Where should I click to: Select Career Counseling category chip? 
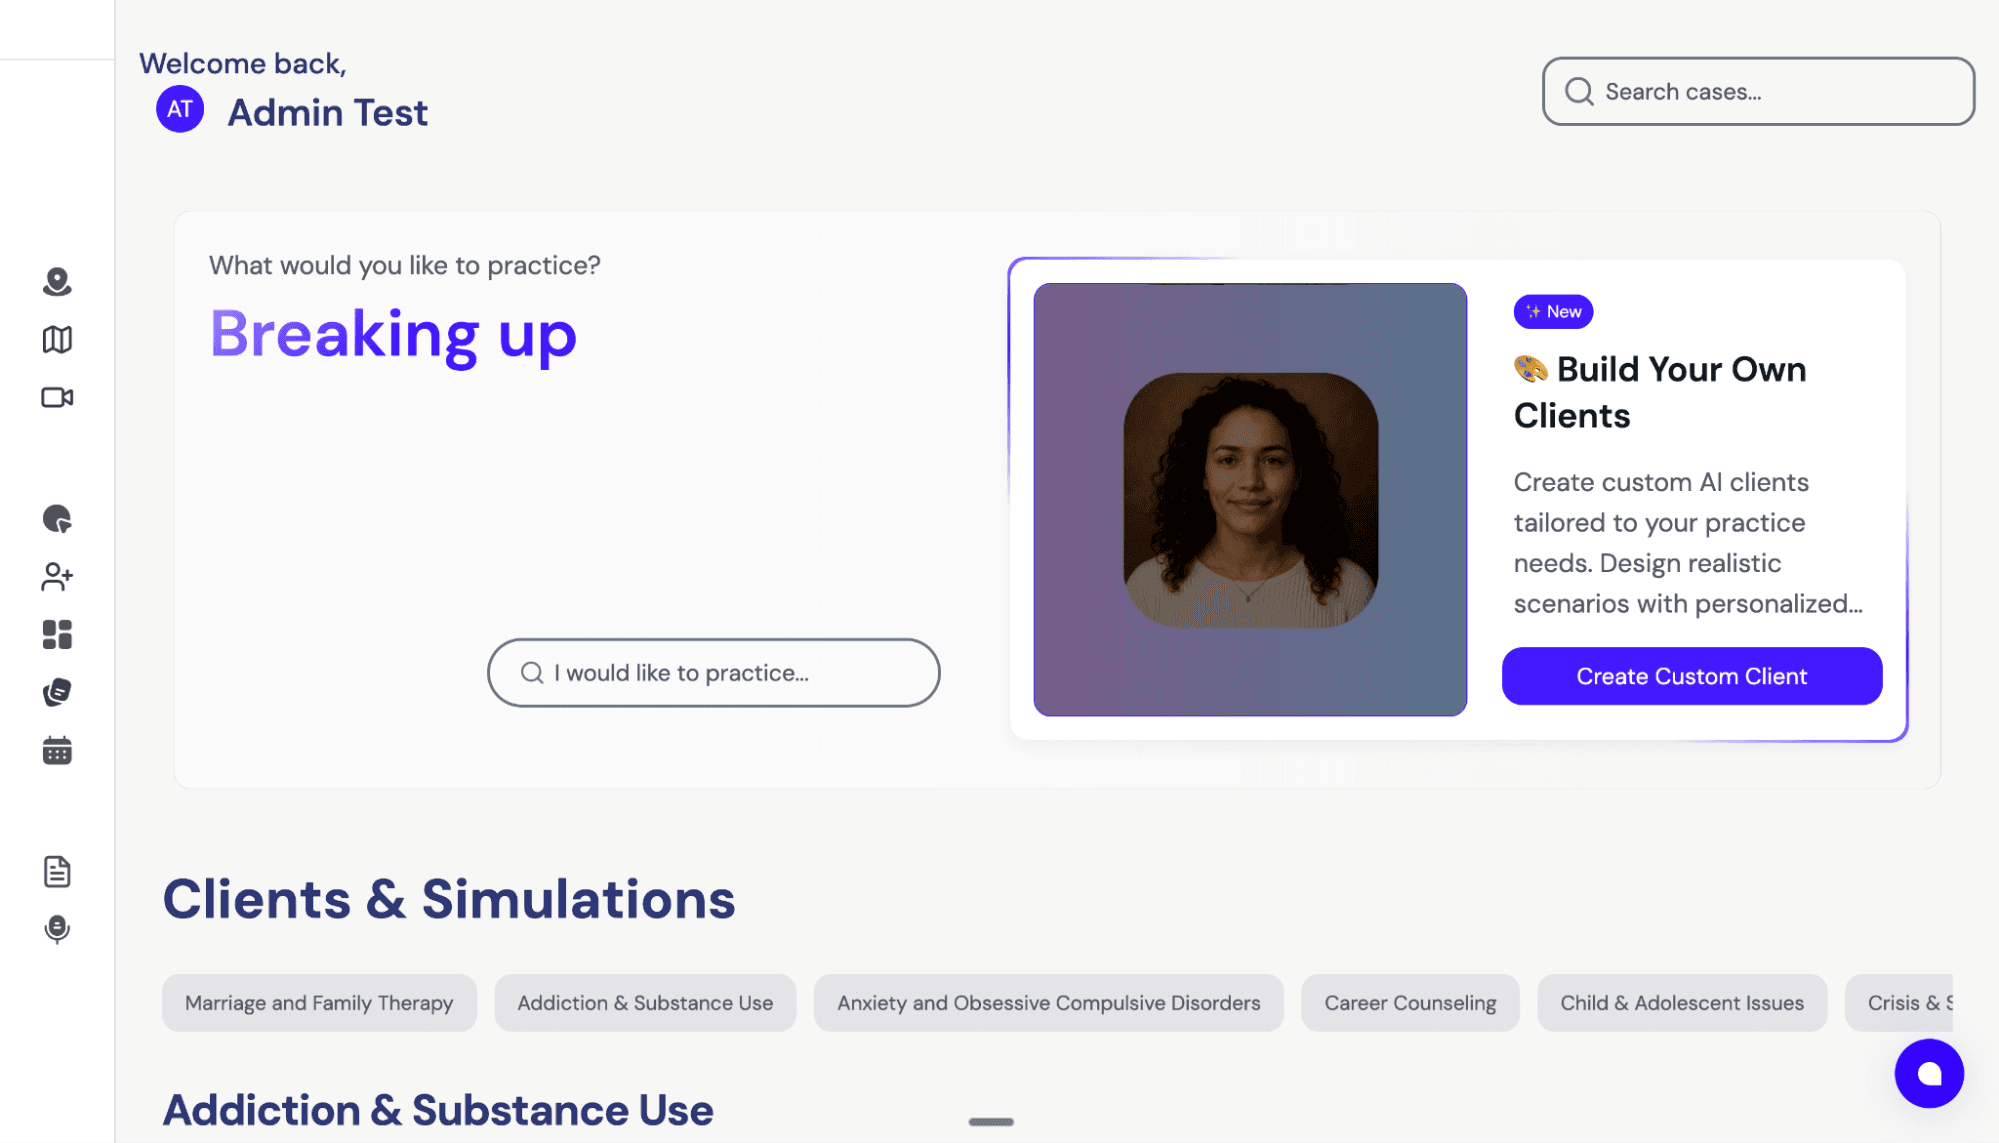[x=1410, y=1003]
